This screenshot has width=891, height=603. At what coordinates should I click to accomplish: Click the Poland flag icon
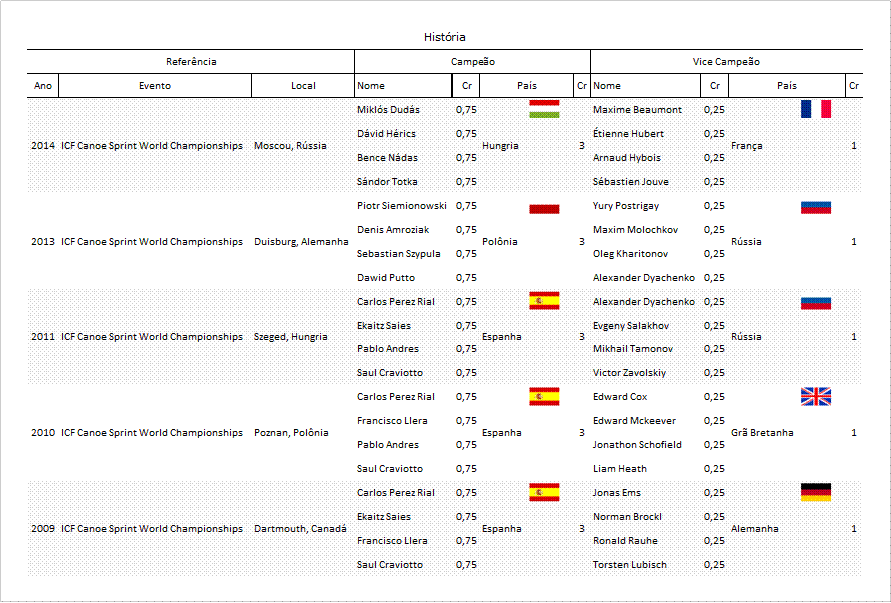(x=544, y=208)
